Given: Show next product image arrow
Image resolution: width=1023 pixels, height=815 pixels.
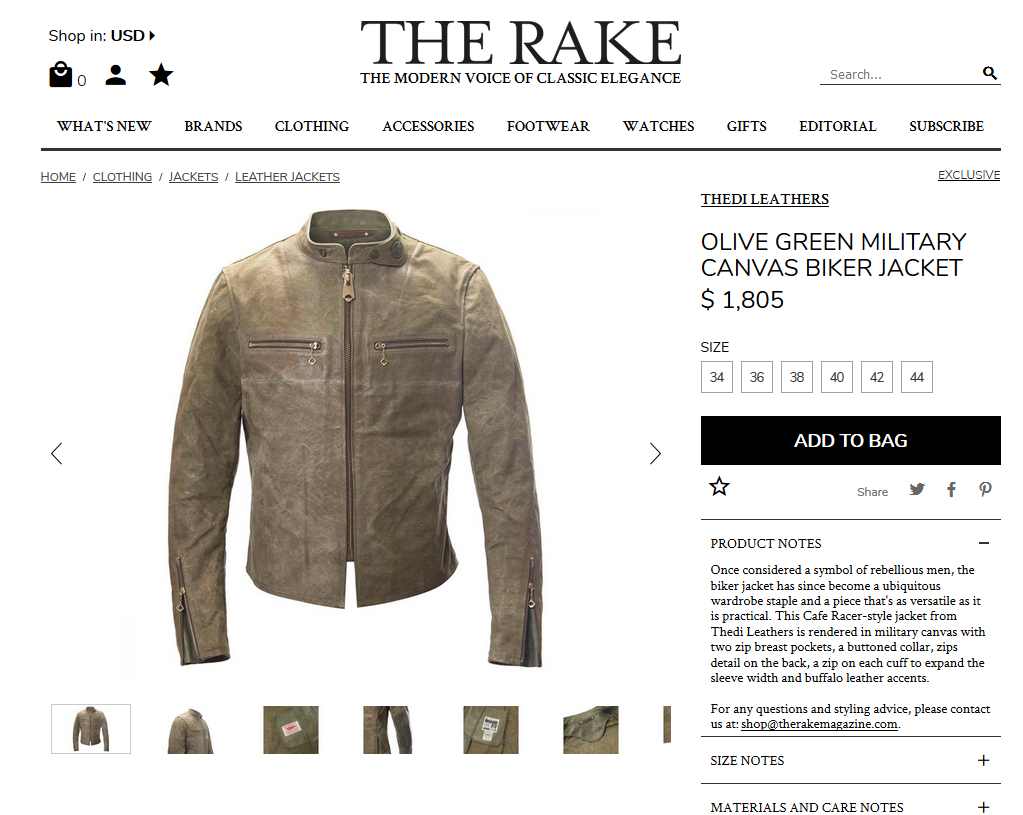Looking at the screenshot, I should pyautogui.click(x=655, y=454).
